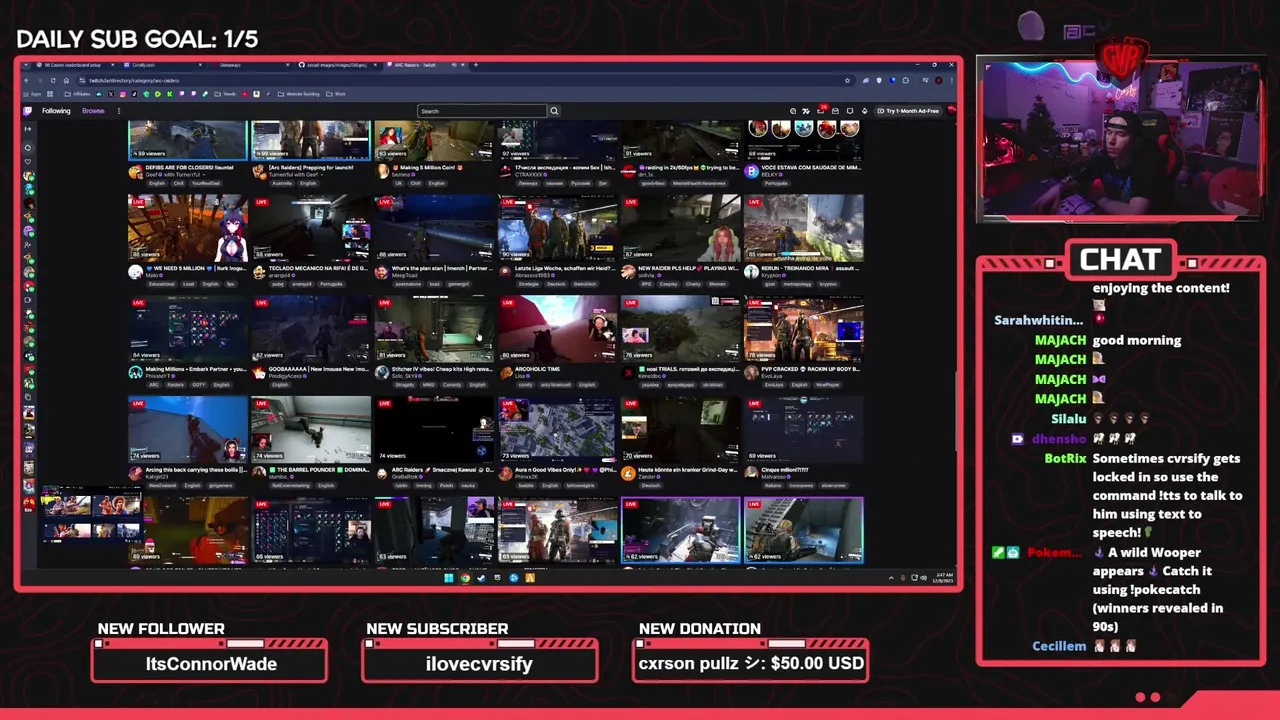The image size is (1280, 720).
Task: Click 'Comedy' tag under Stitcher IV vibes
Action: pyautogui.click(x=452, y=385)
